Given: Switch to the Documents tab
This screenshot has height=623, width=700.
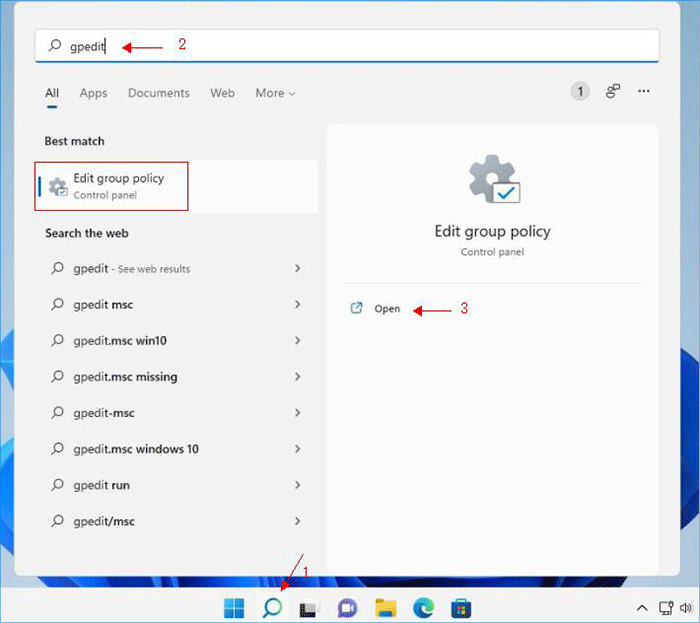Looking at the screenshot, I should (x=158, y=93).
